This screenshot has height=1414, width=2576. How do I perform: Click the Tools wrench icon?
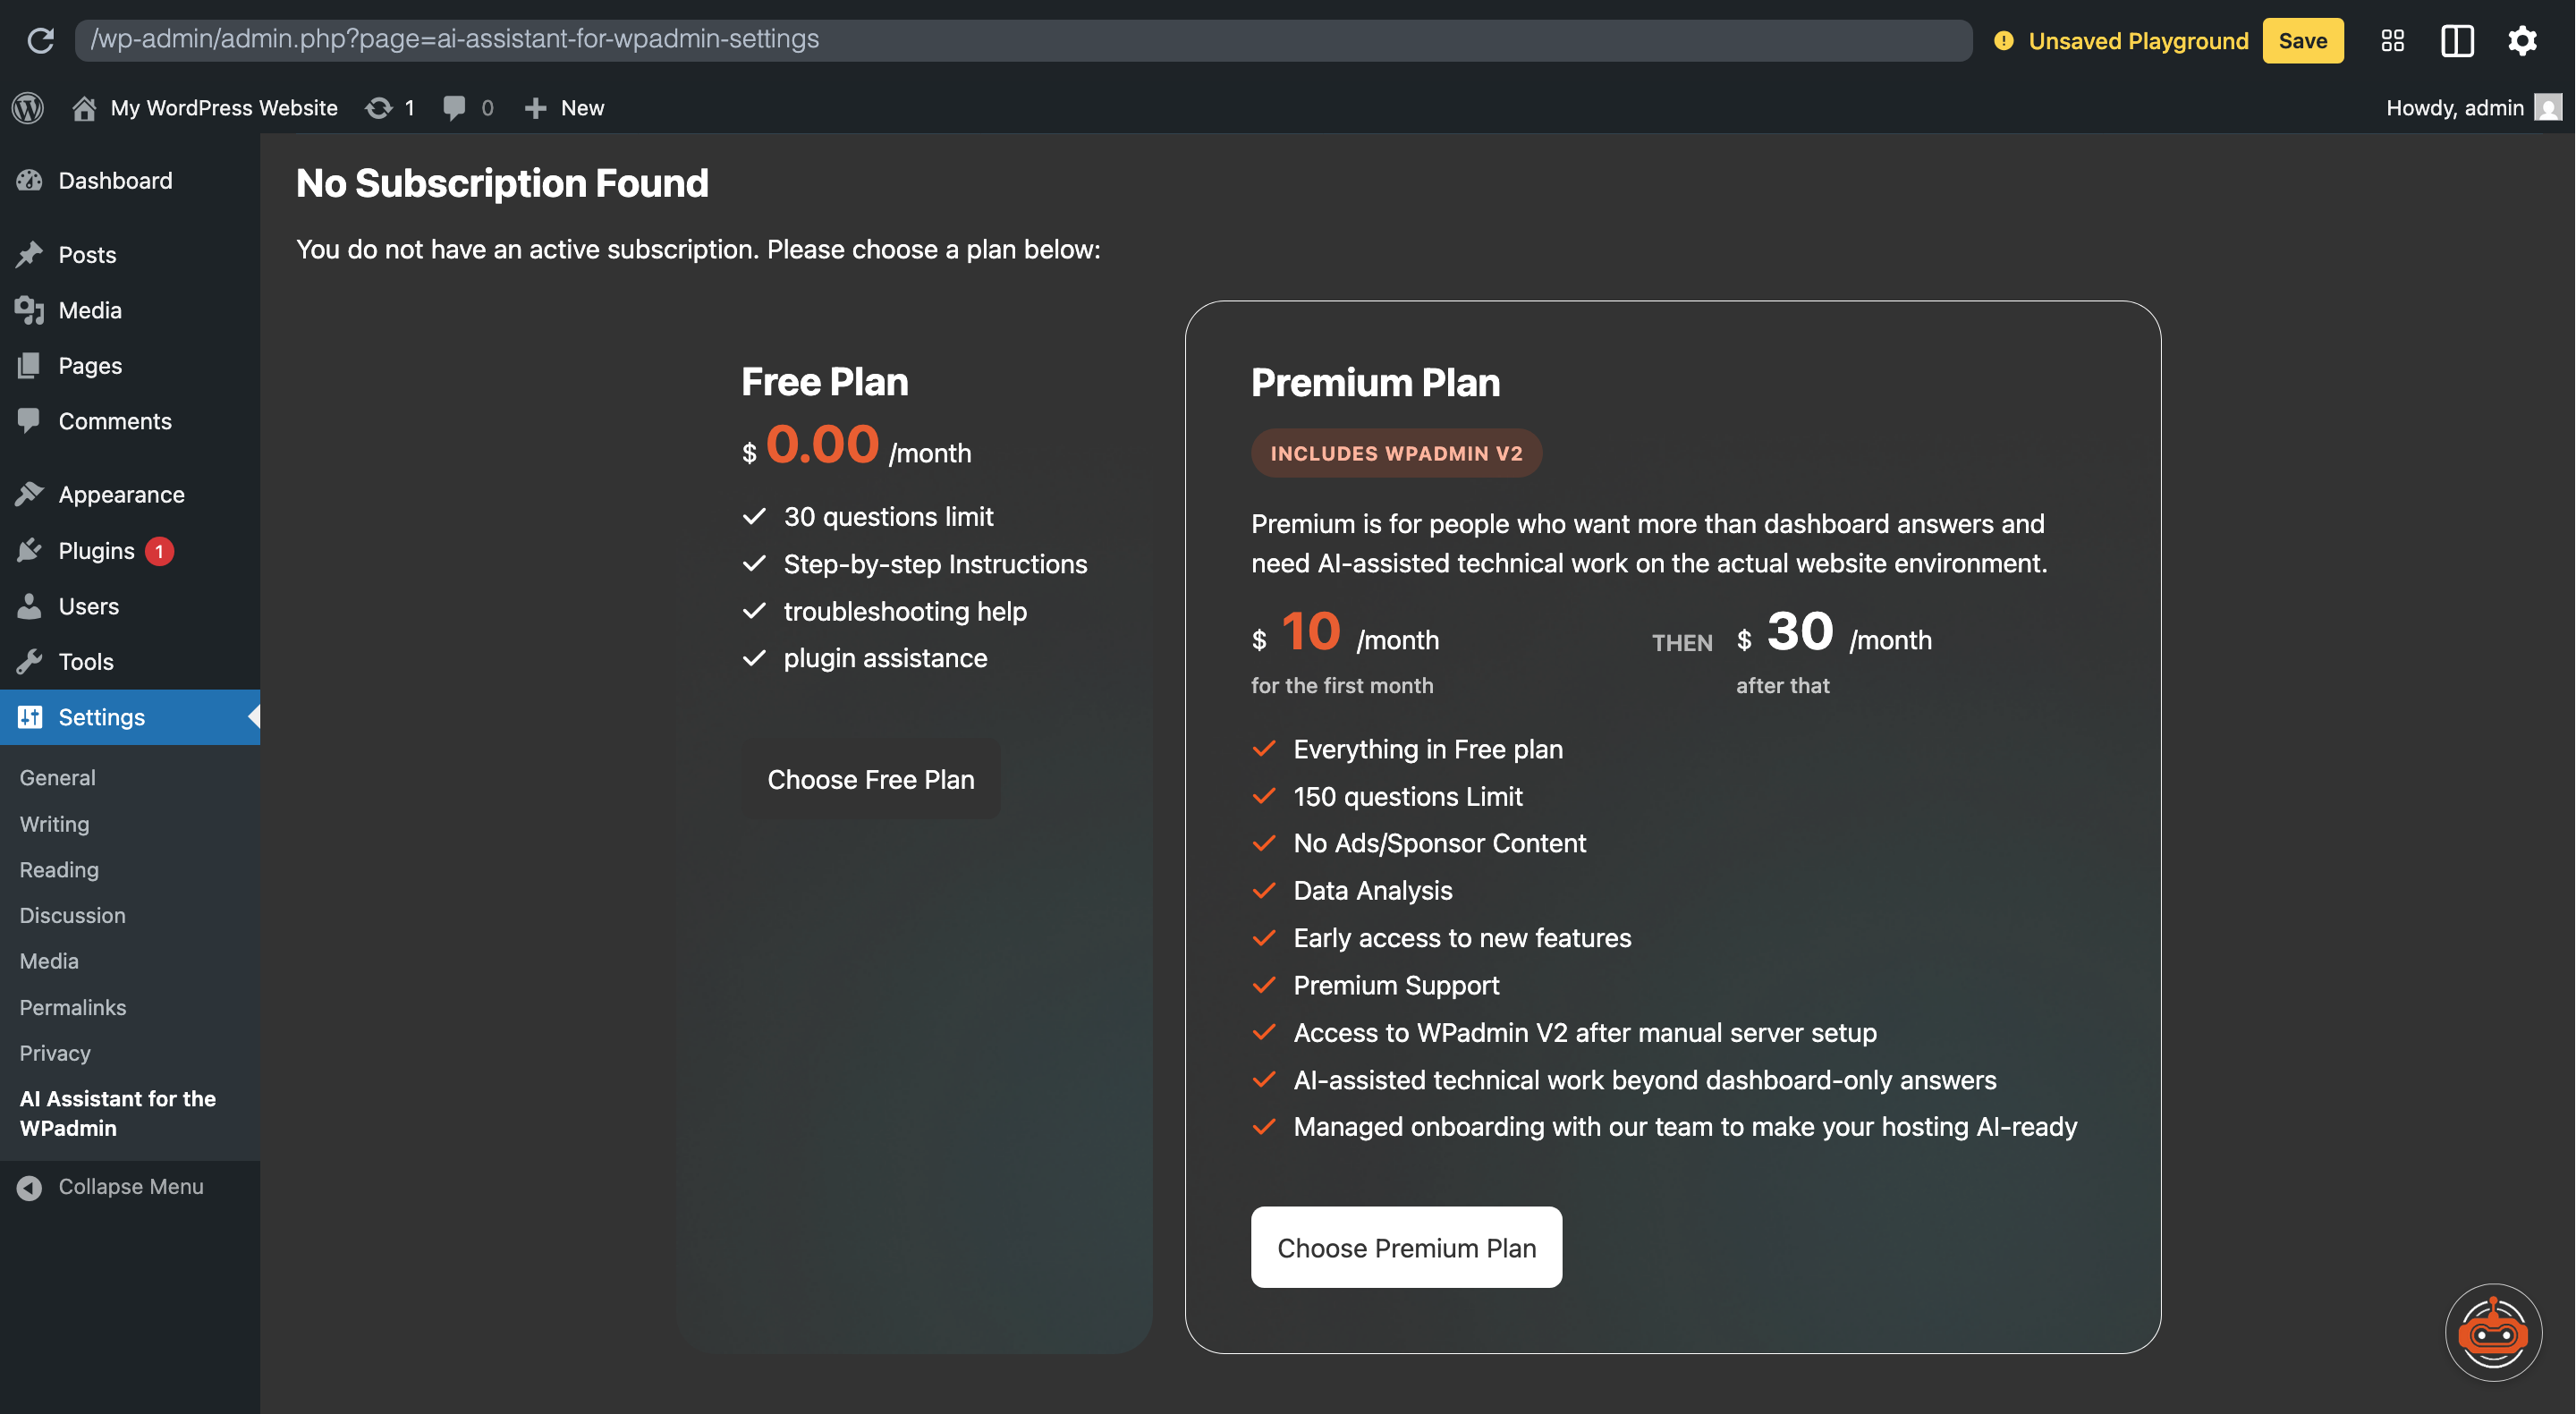[x=30, y=661]
